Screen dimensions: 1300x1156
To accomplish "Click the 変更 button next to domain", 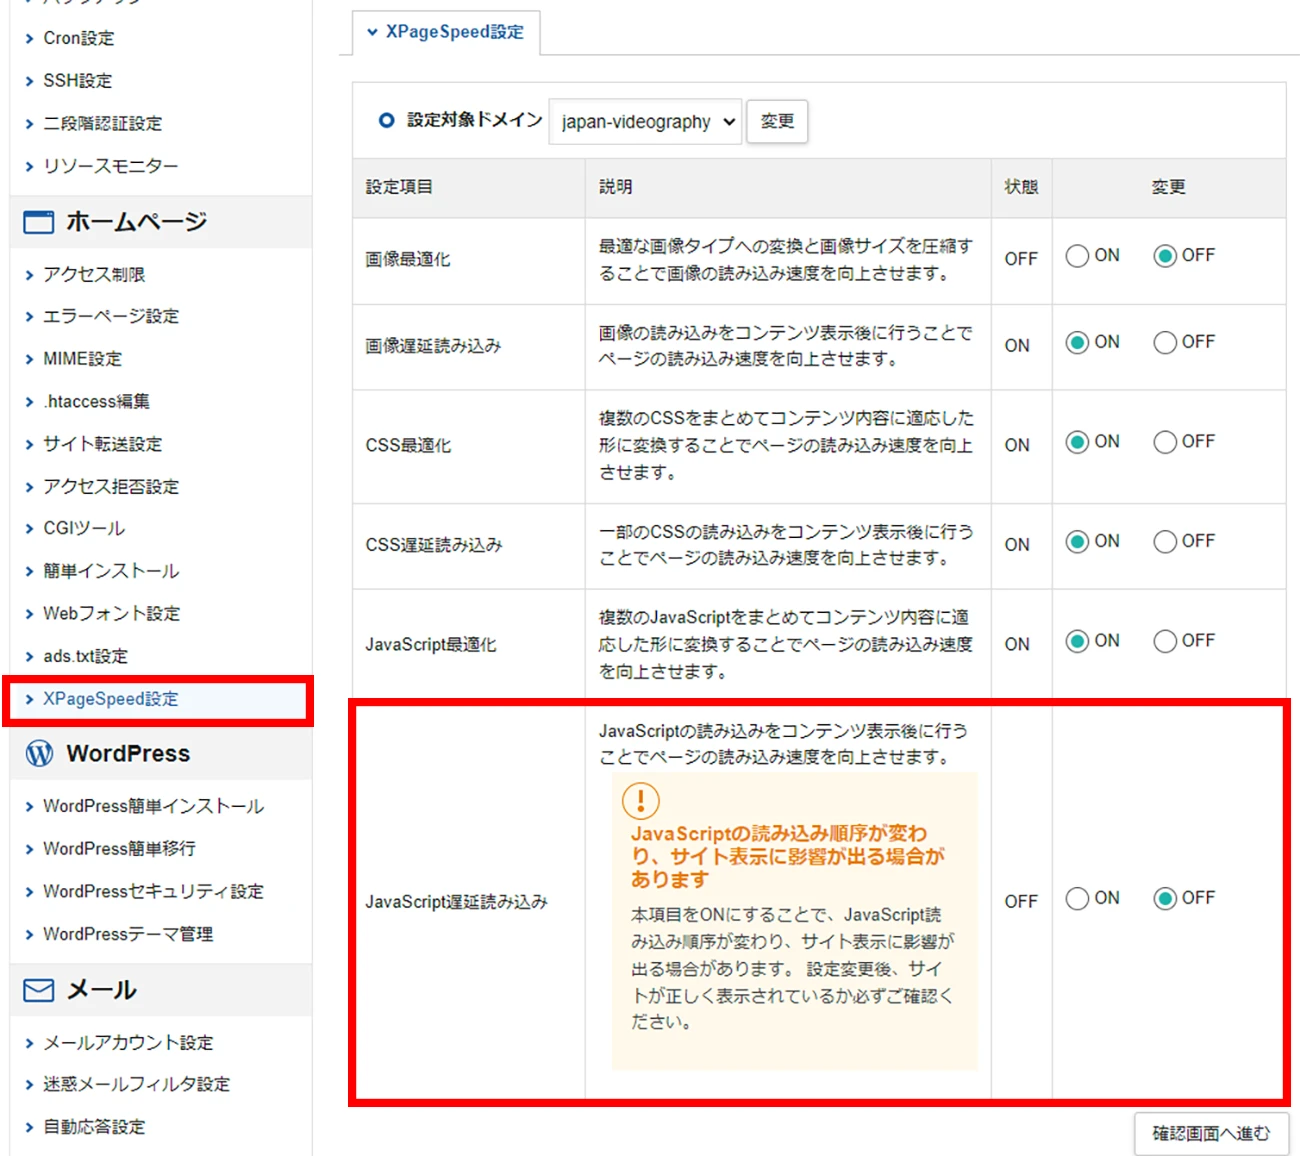I will pos(777,121).
